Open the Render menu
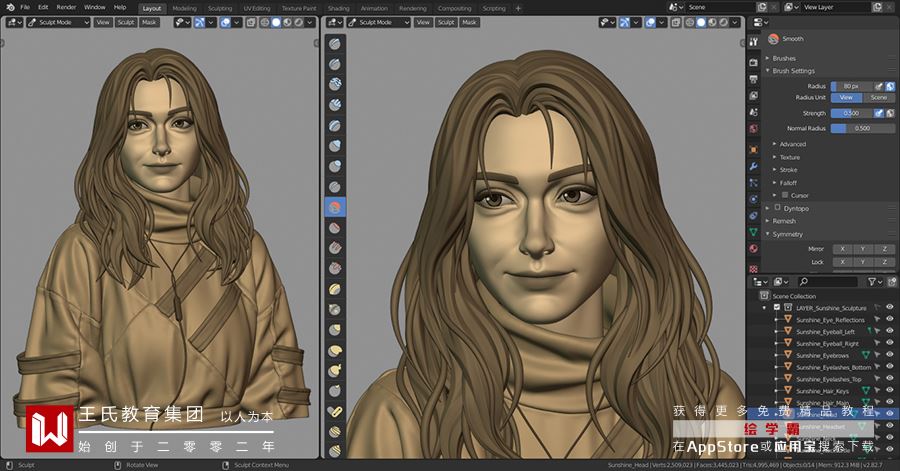 click(x=67, y=7)
